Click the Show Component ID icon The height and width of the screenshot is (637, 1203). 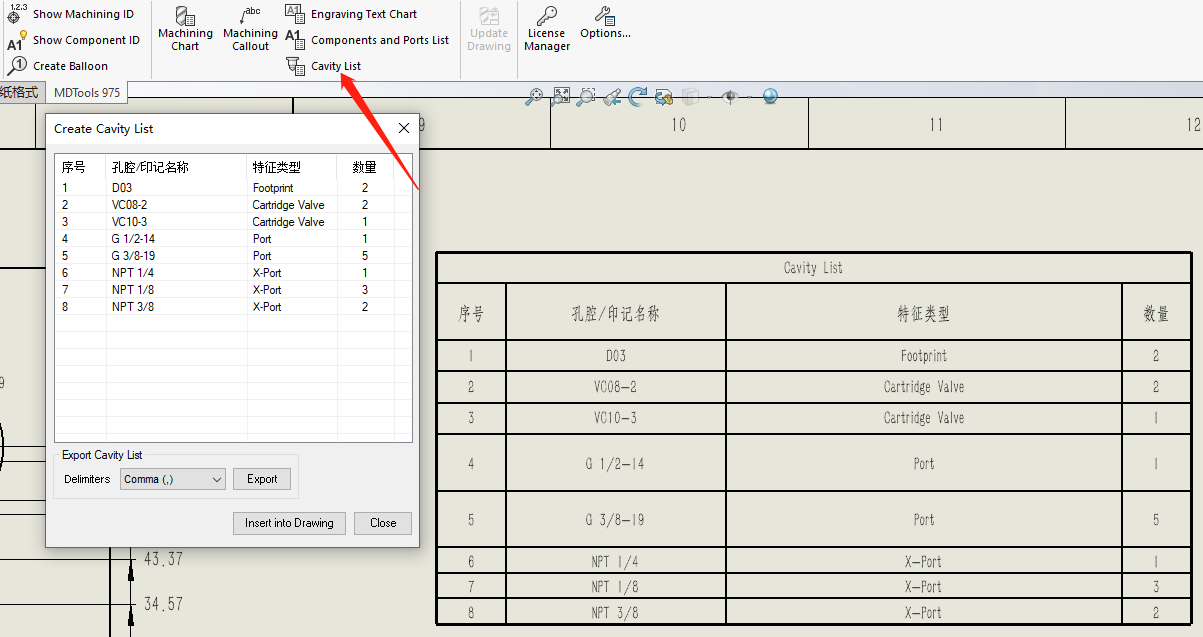point(15,40)
